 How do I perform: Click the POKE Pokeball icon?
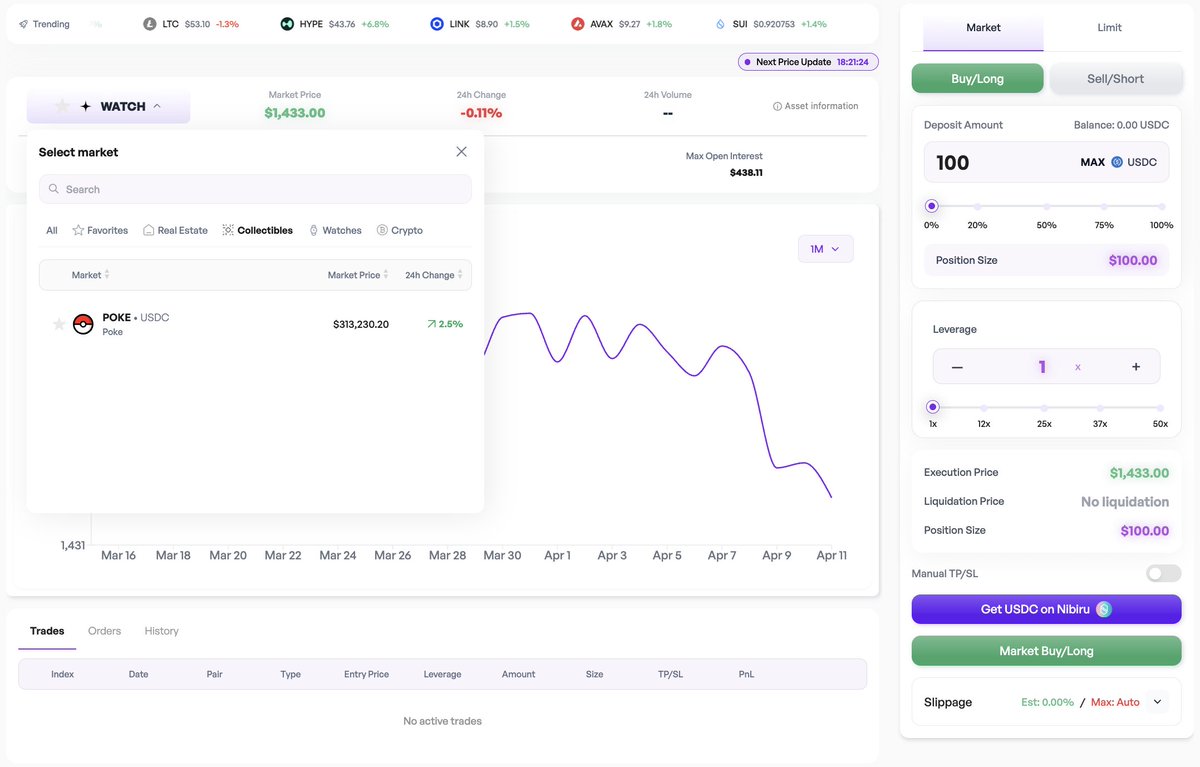[83, 324]
